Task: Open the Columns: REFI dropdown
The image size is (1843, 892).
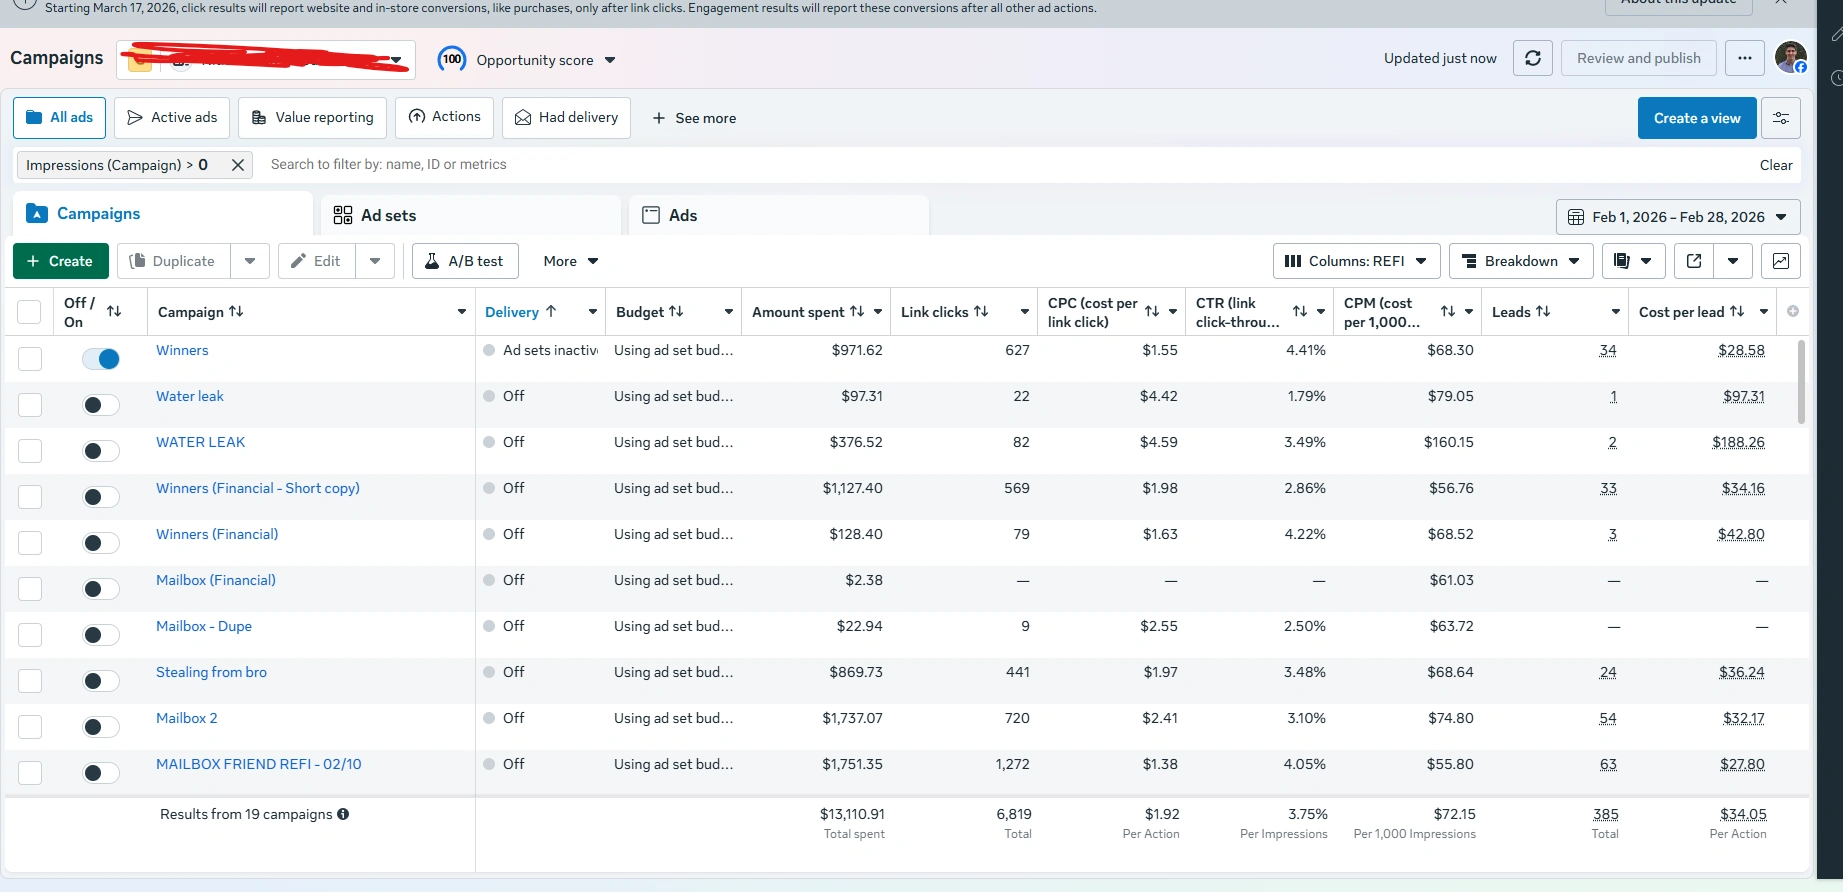Action: [x=1355, y=261]
